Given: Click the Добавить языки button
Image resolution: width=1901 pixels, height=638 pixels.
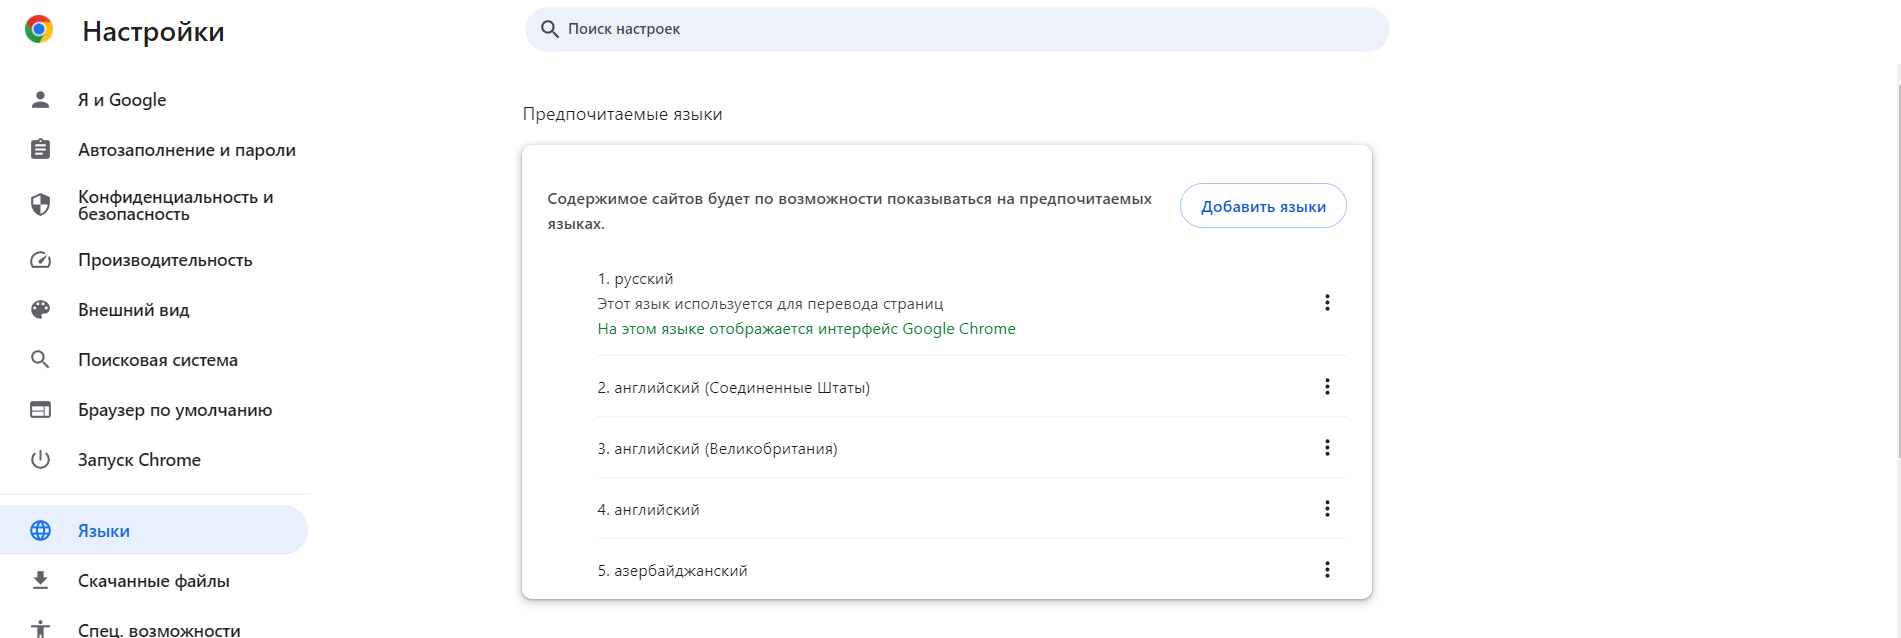Looking at the screenshot, I should tap(1263, 206).
